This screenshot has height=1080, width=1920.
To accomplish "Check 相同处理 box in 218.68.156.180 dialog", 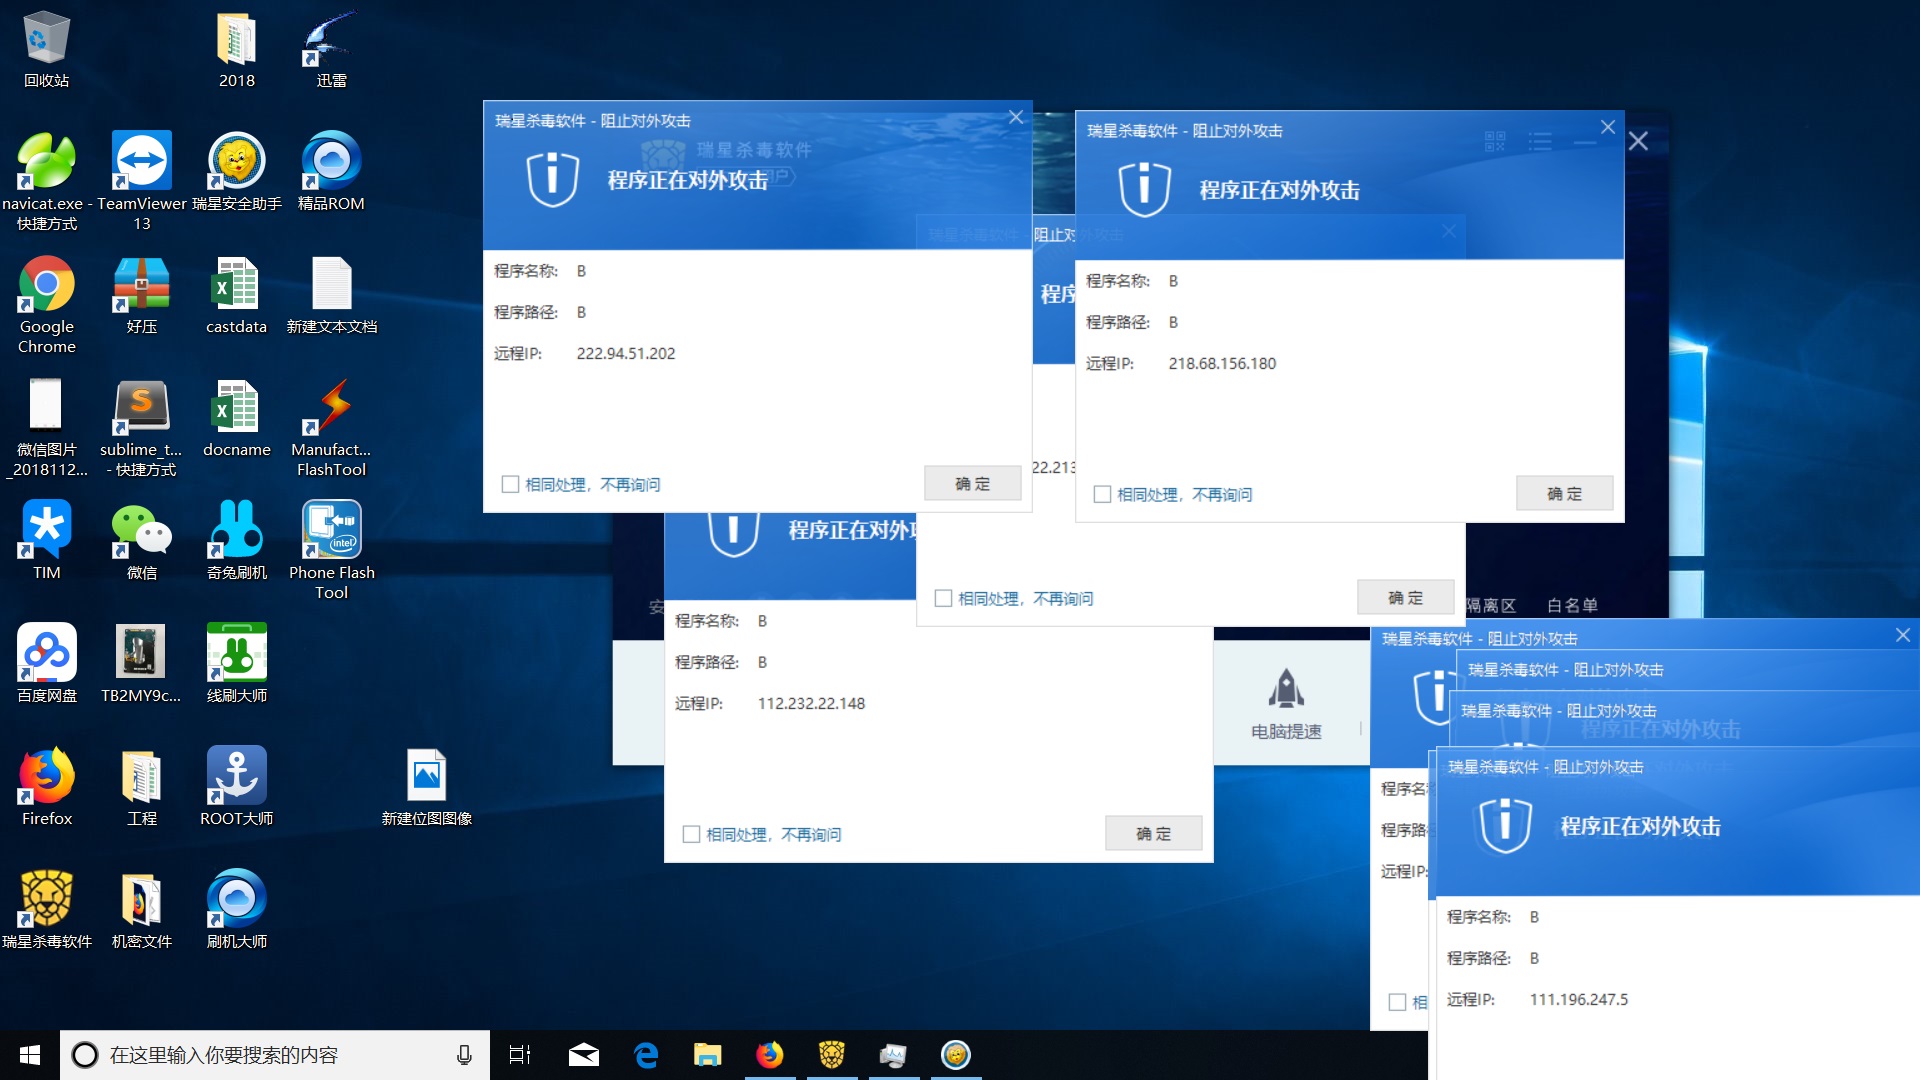I will pyautogui.click(x=1102, y=495).
